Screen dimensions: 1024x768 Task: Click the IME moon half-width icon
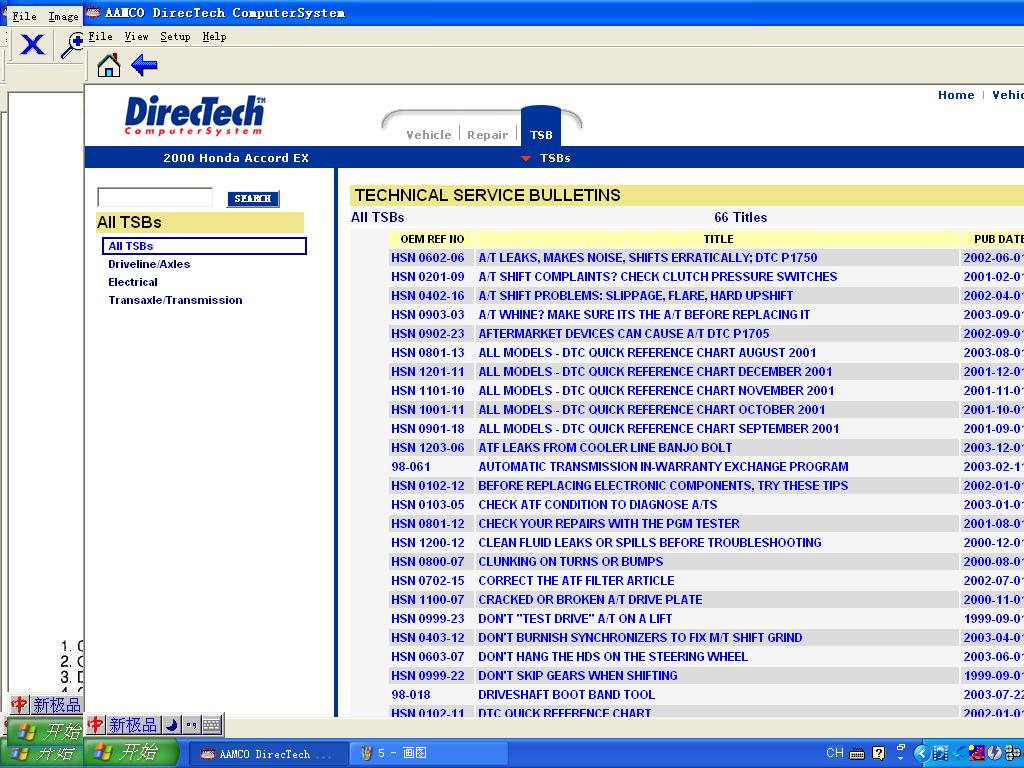click(x=171, y=725)
